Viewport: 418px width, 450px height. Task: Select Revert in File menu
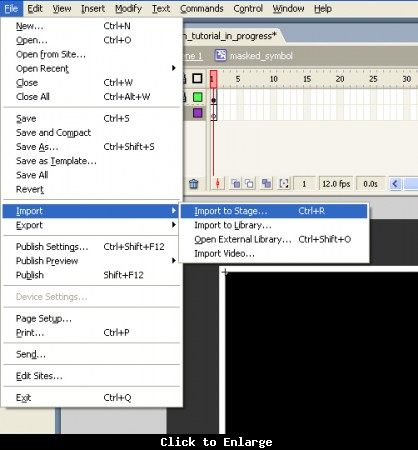click(x=91, y=189)
